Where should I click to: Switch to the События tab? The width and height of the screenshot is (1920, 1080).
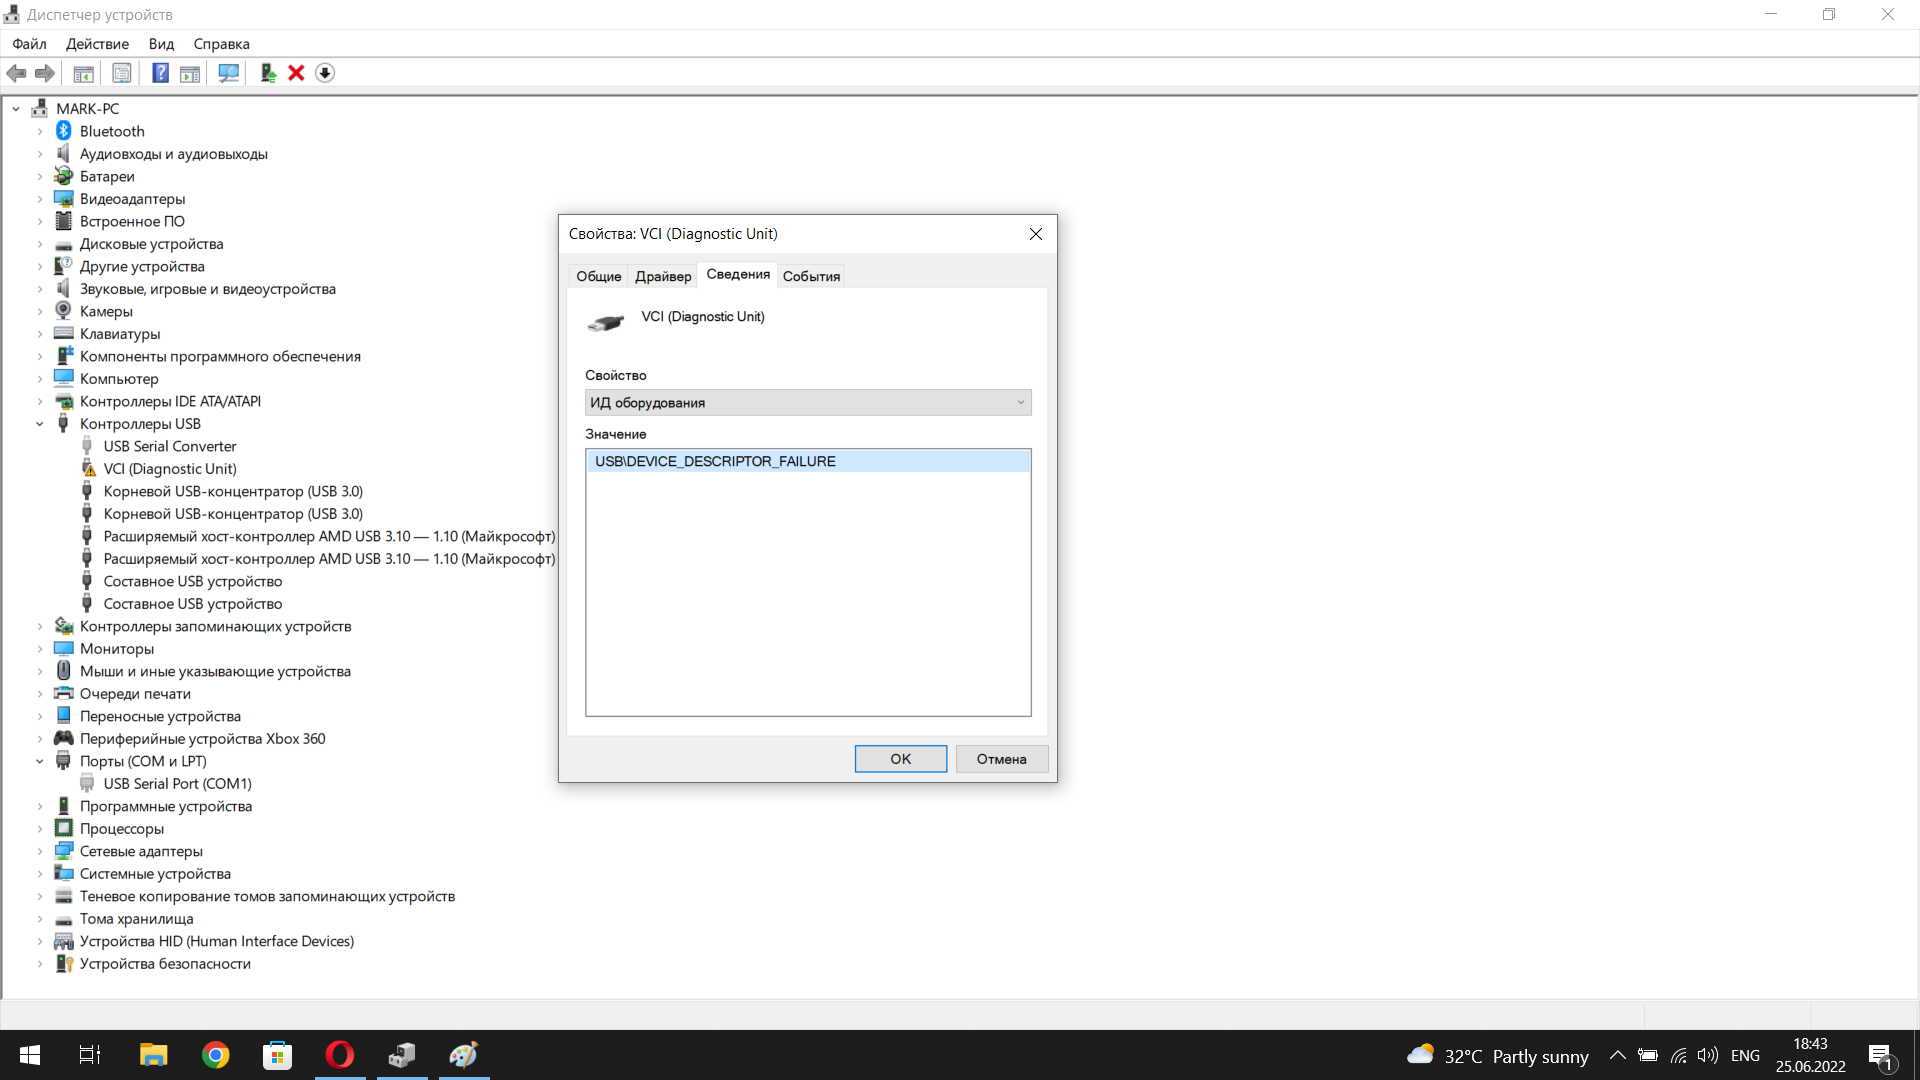(811, 276)
